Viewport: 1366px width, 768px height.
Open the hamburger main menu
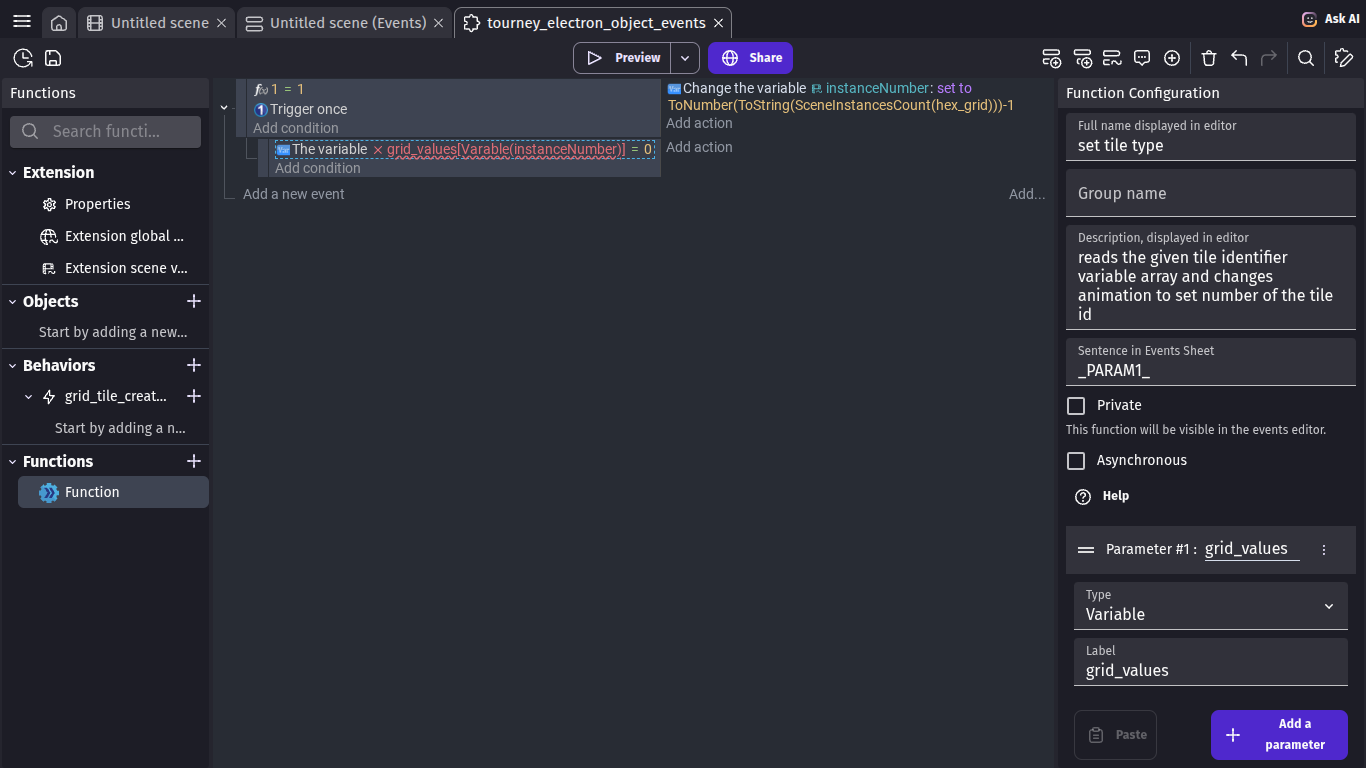tap(22, 22)
